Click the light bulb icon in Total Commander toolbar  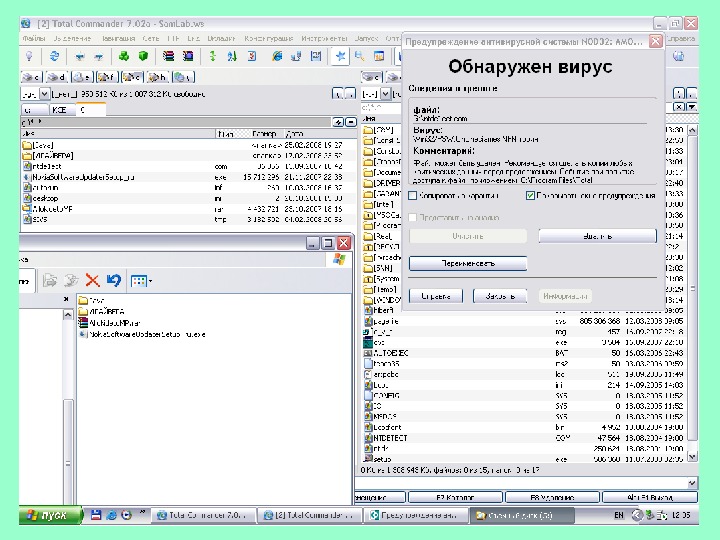pos(30,56)
